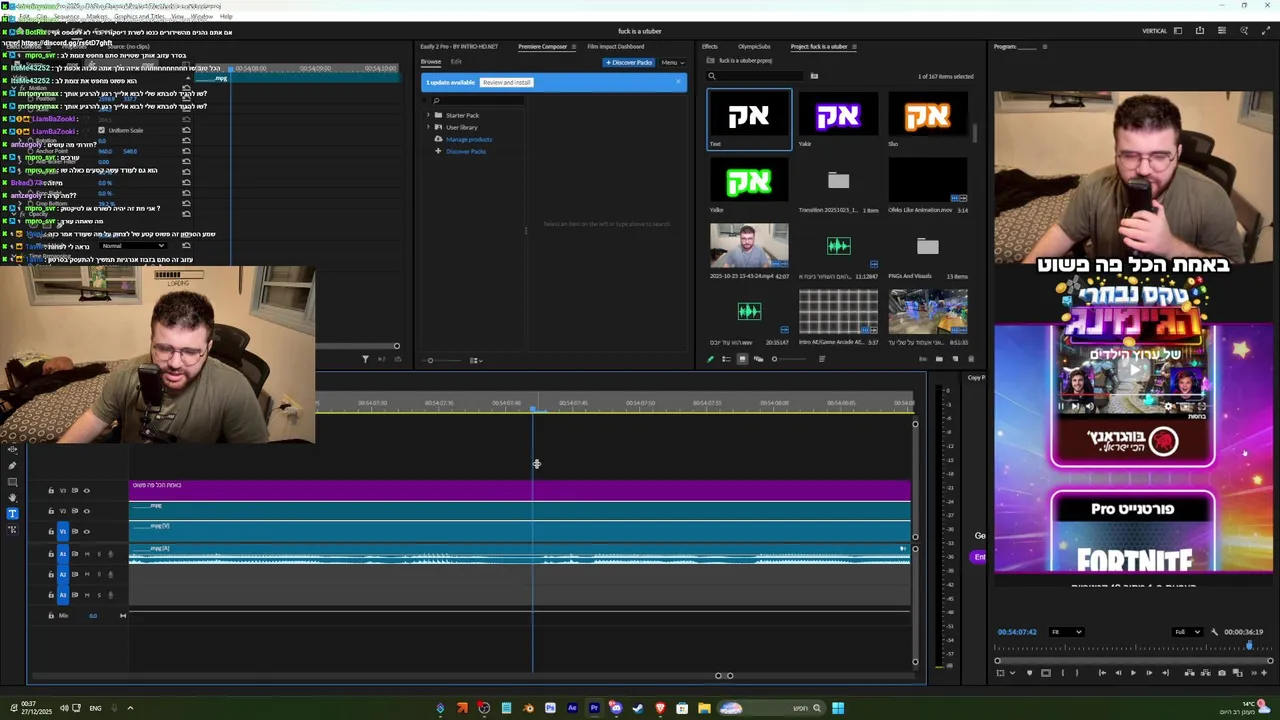Open the Premiere Composer panel menu icon
1280x720 pixels.
(574, 46)
